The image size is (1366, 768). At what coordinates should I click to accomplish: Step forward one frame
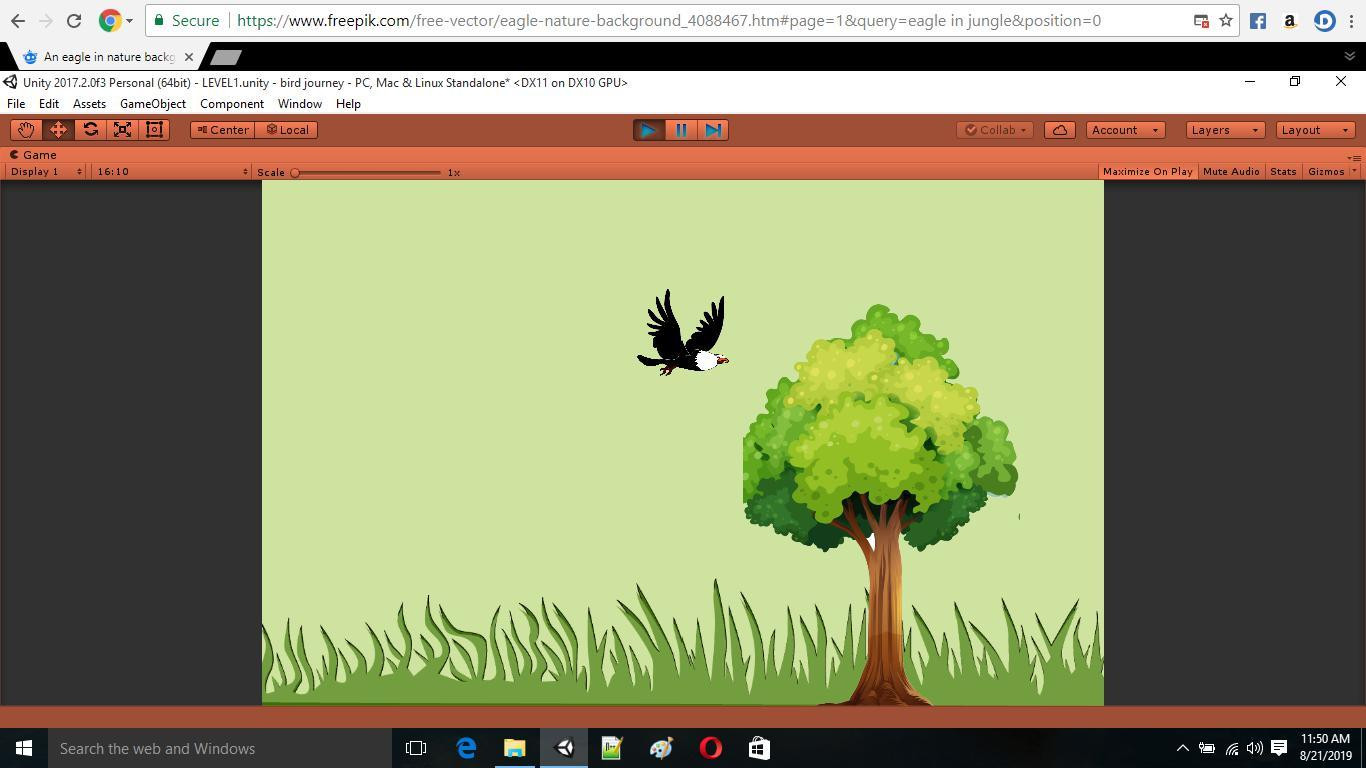[713, 130]
